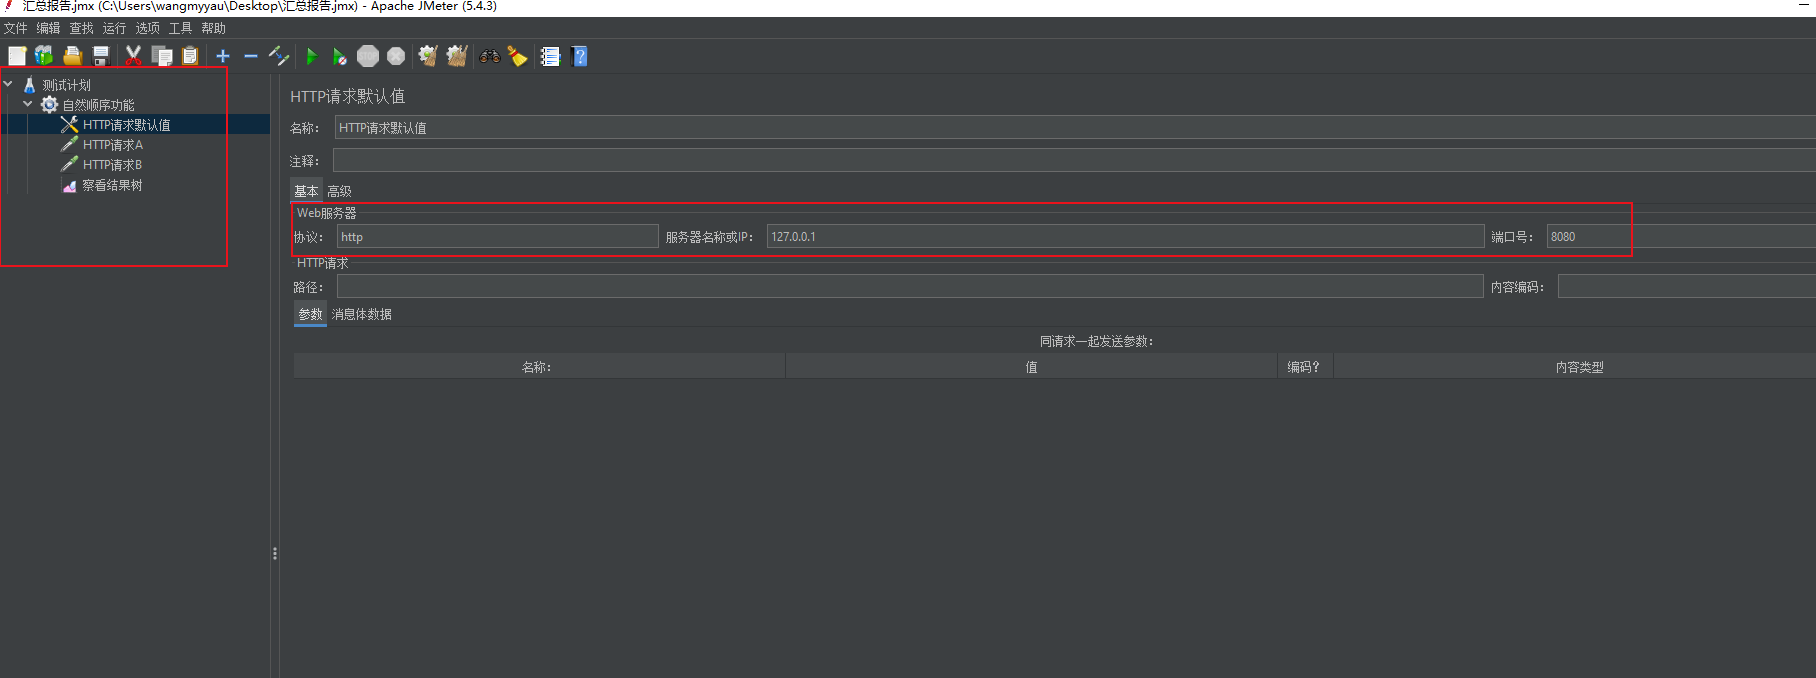Click the 端口号 field showing 8080

(x=1681, y=236)
